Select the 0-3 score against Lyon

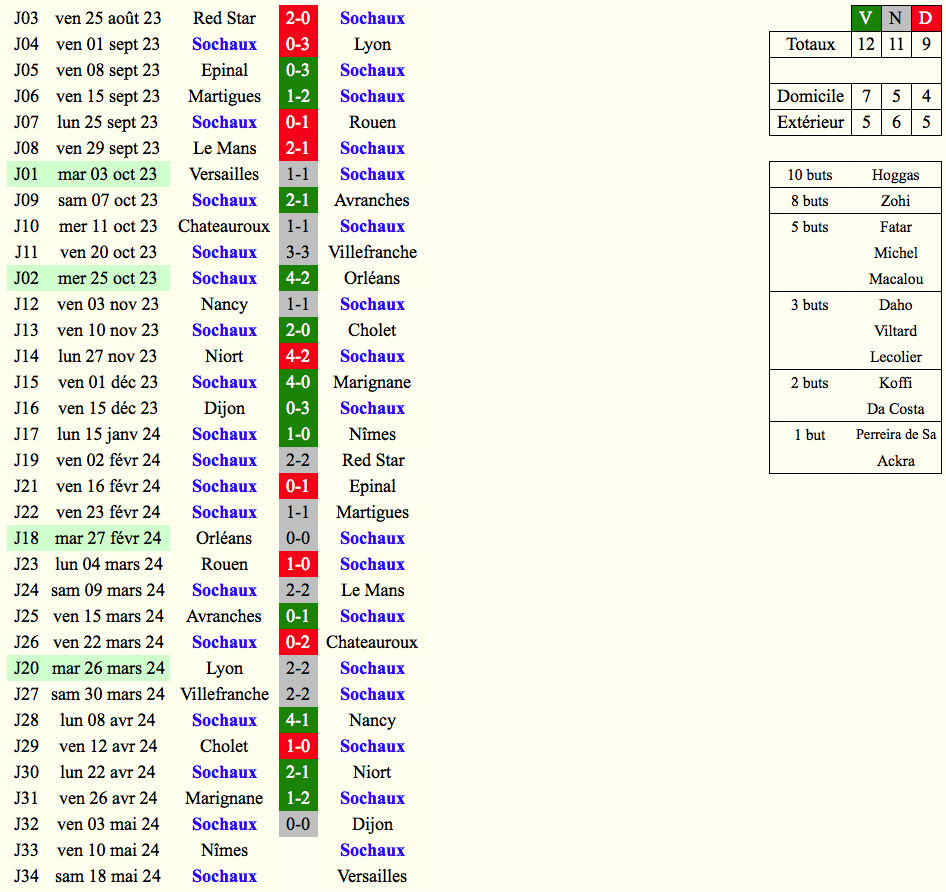[x=298, y=44]
